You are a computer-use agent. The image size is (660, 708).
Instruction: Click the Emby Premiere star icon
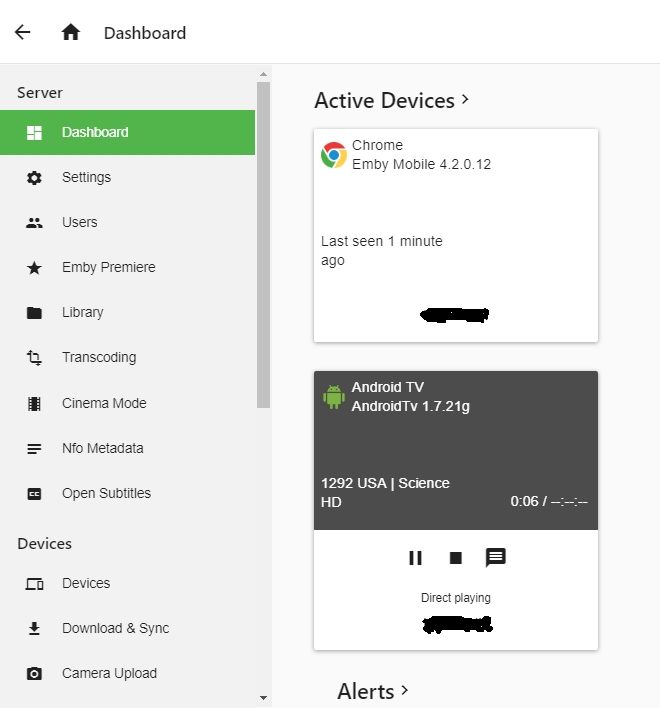click(x=34, y=268)
